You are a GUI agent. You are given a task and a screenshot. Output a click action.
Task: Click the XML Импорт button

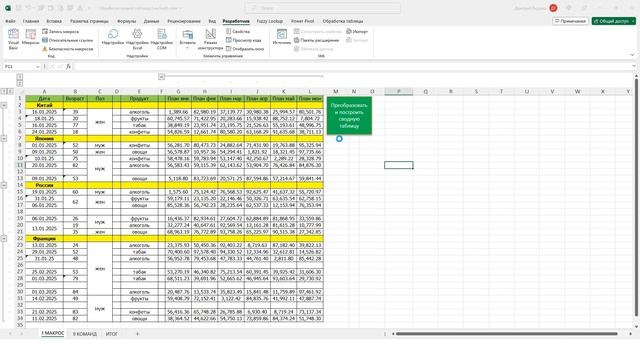pos(357,31)
